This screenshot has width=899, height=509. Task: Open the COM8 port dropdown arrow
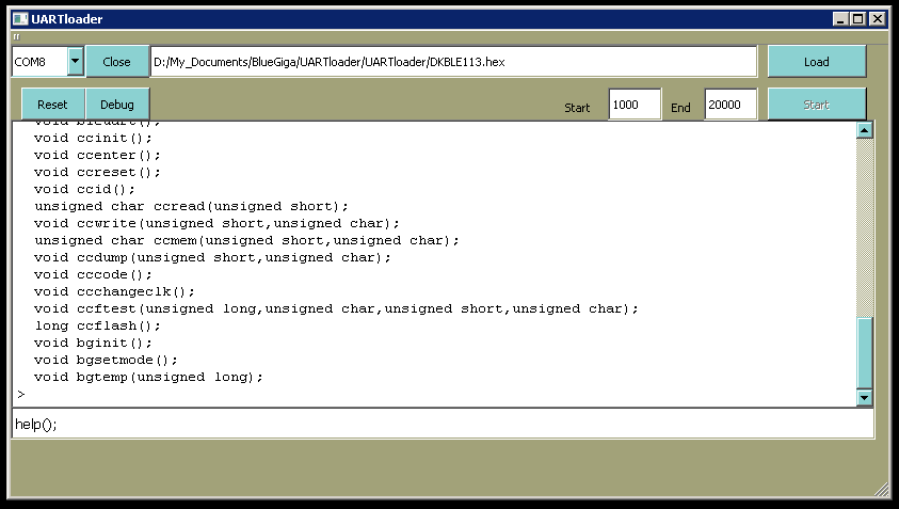(75, 61)
